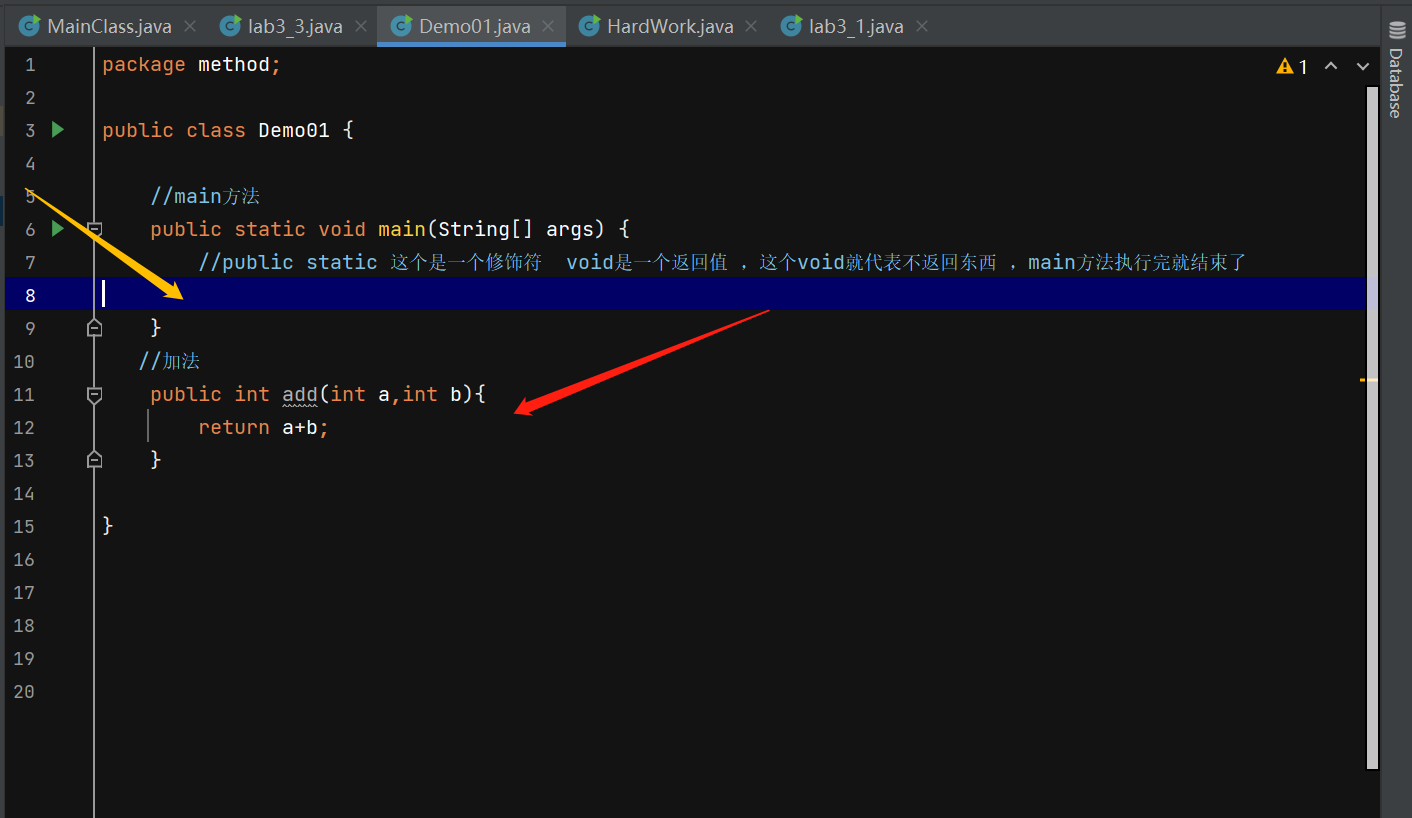1412x818 pixels.
Task: Click the lab3_3.java class file icon
Action: point(231,25)
